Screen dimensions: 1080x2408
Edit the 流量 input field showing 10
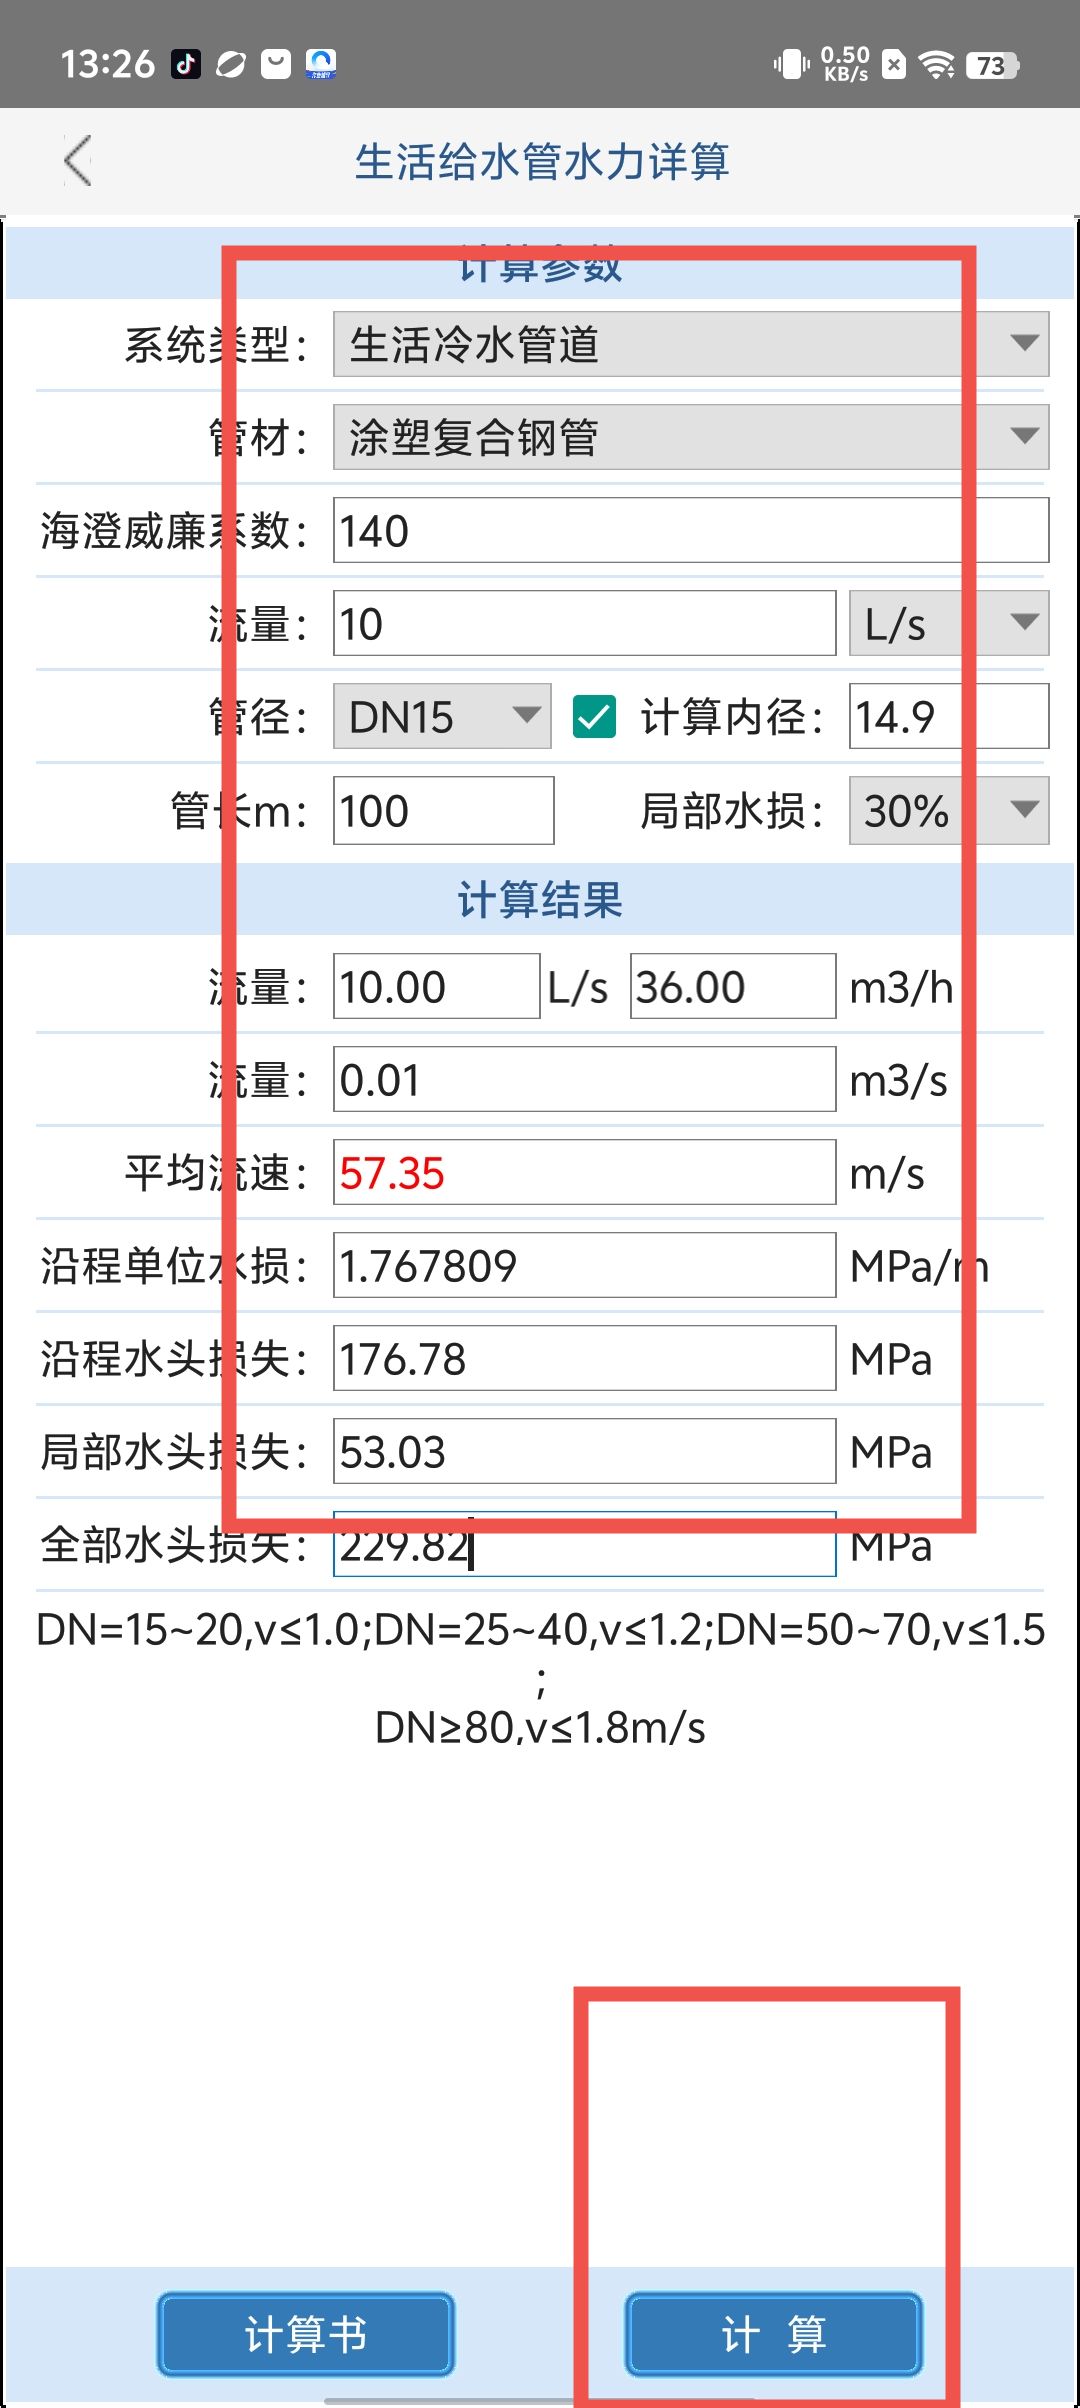(x=584, y=623)
